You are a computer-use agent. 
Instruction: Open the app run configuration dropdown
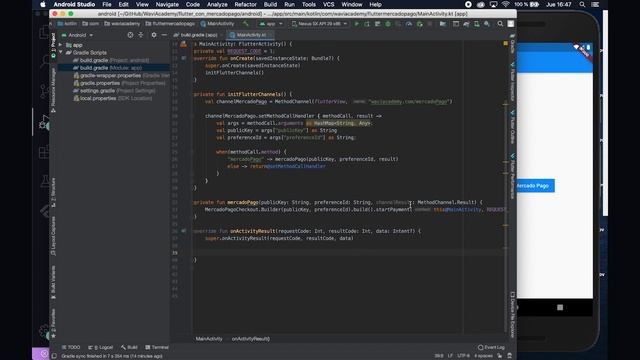coord(271,24)
